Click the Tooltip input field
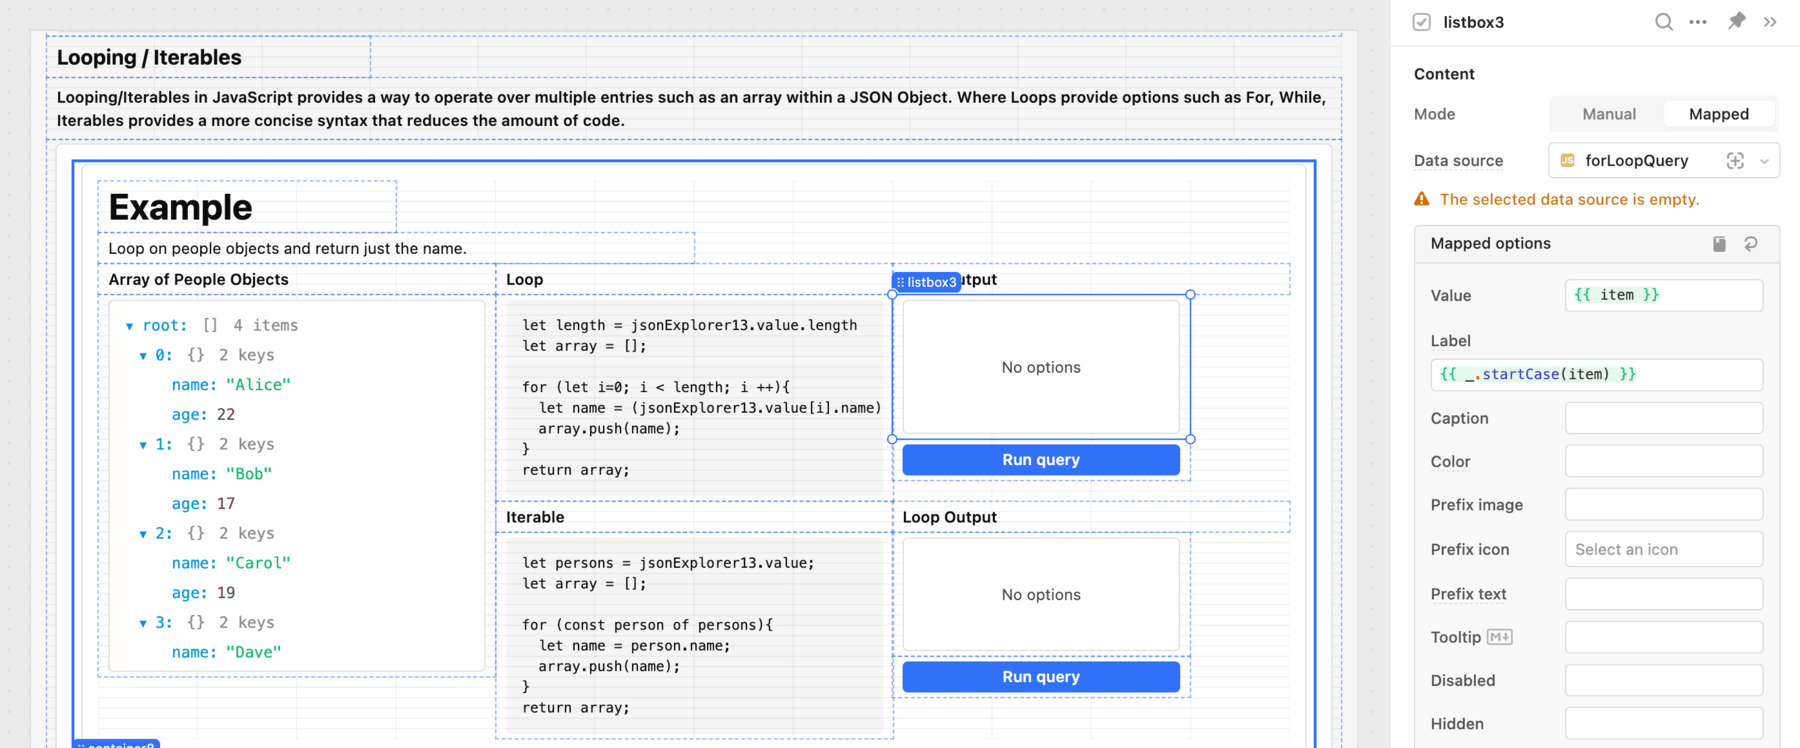 coord(1664,637)
